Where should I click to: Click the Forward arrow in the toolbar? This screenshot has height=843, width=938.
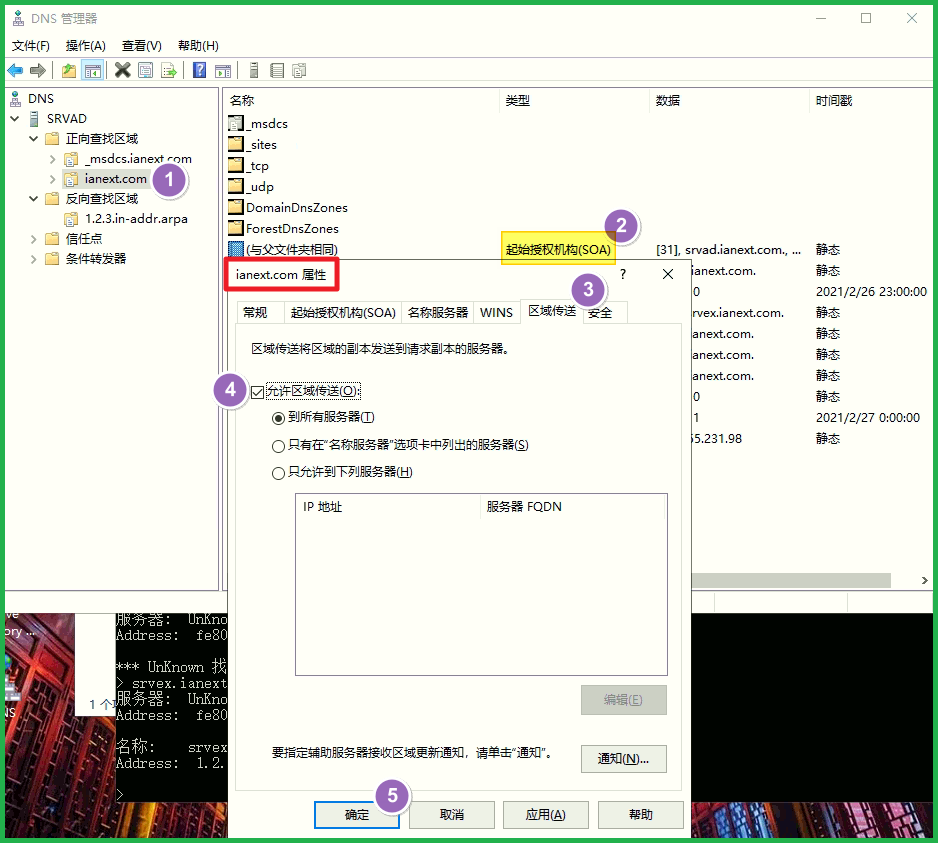click(x=38, y=71)
